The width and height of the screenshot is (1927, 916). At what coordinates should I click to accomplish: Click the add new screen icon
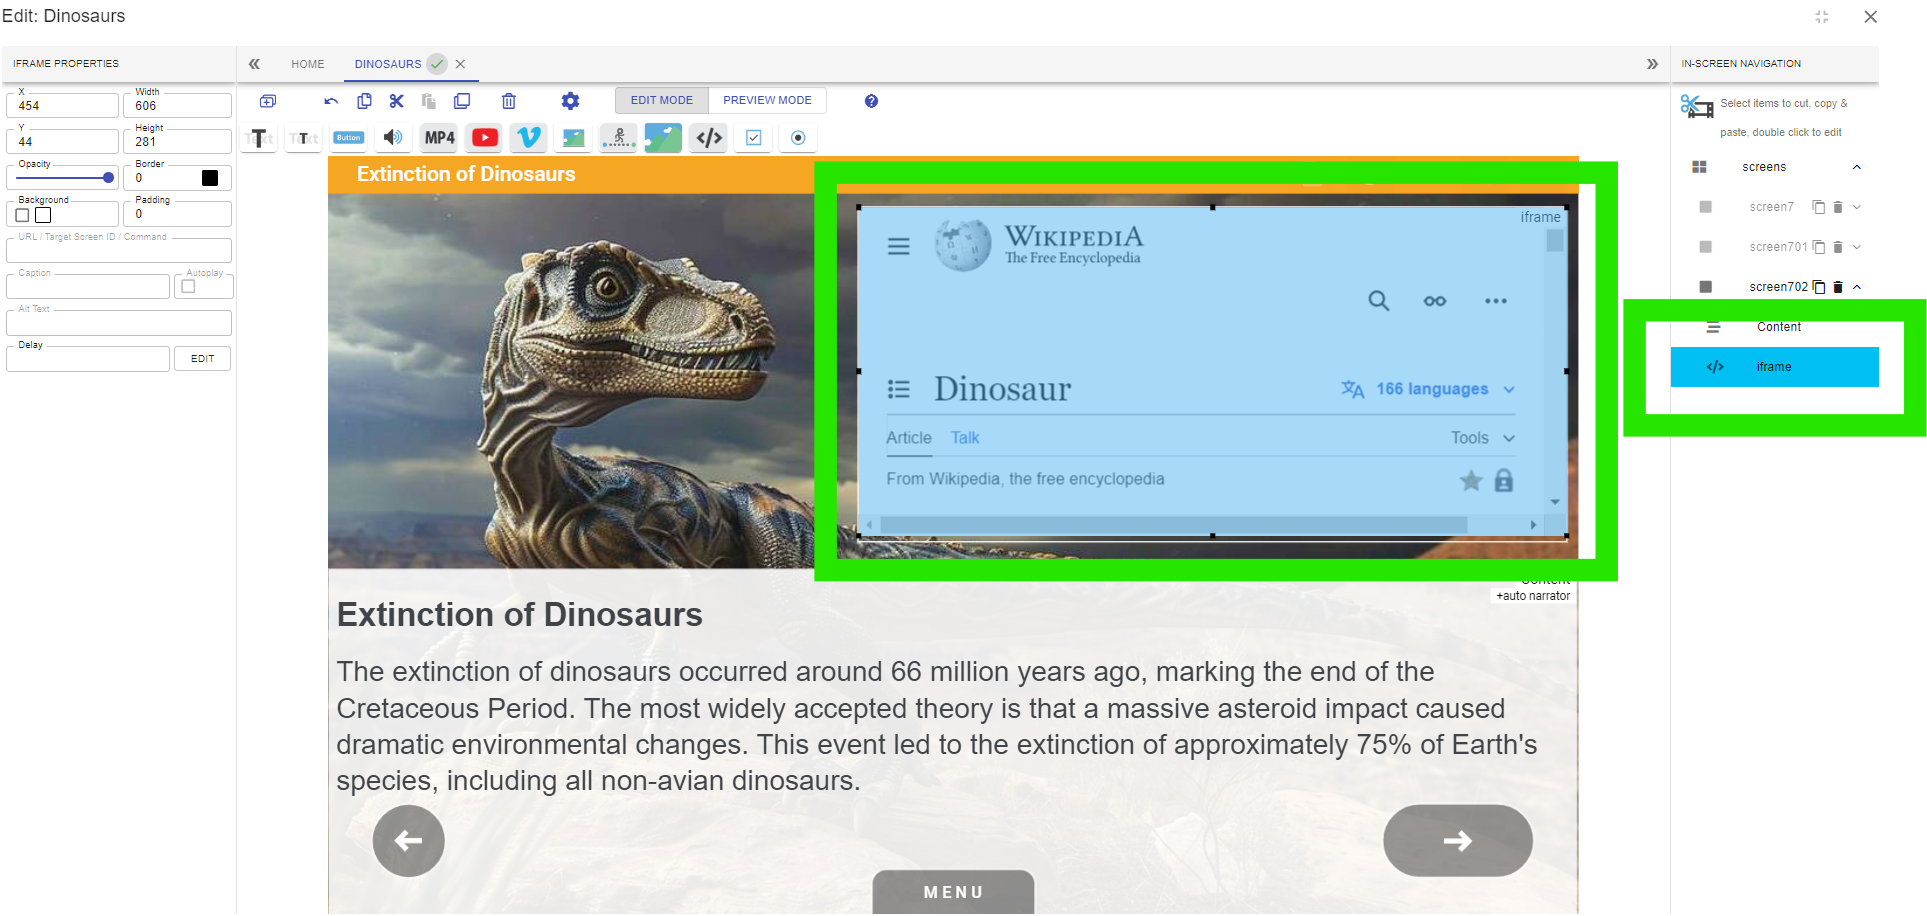click(268, 101)
